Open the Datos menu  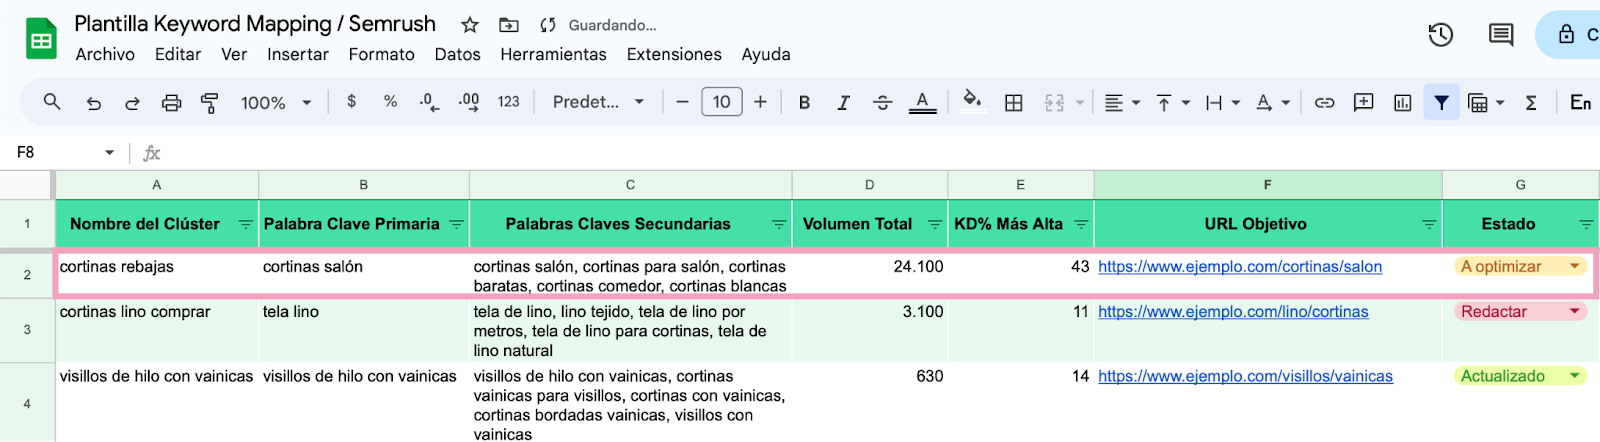[457, 54]
